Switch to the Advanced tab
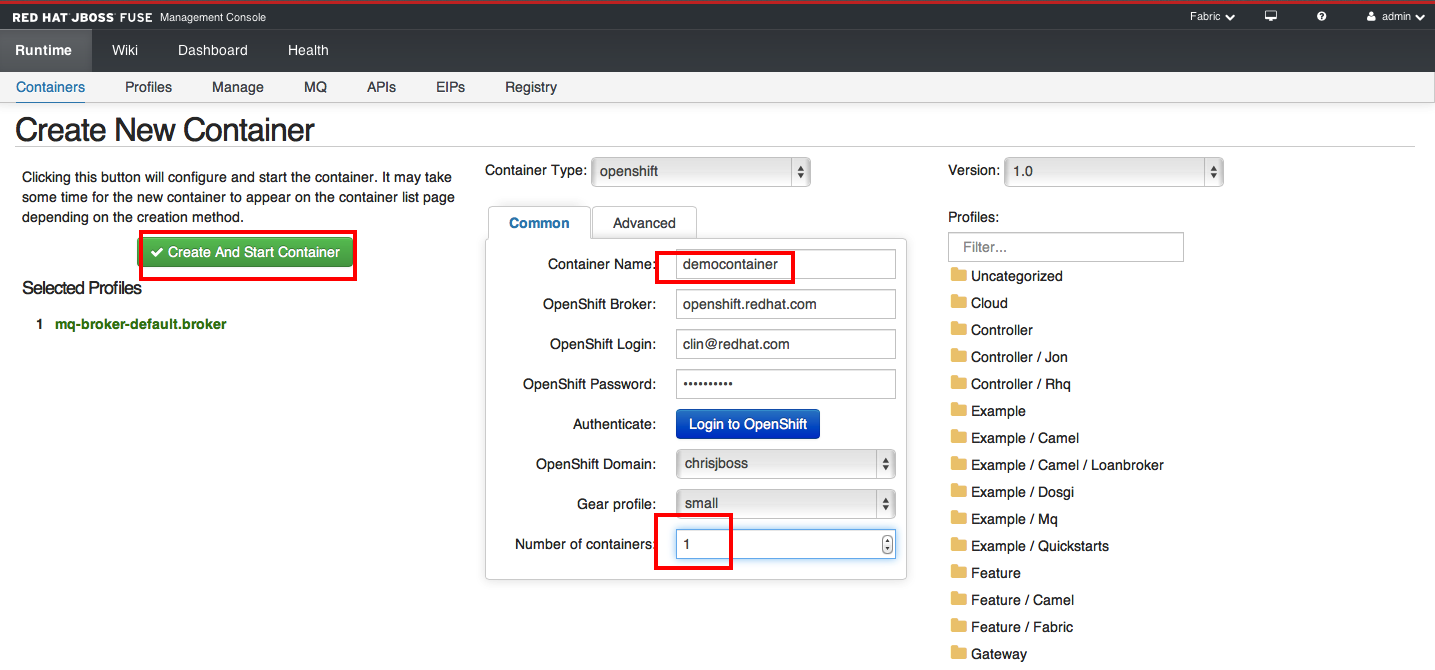This screenshot has height=670, width=1435. 644,223
